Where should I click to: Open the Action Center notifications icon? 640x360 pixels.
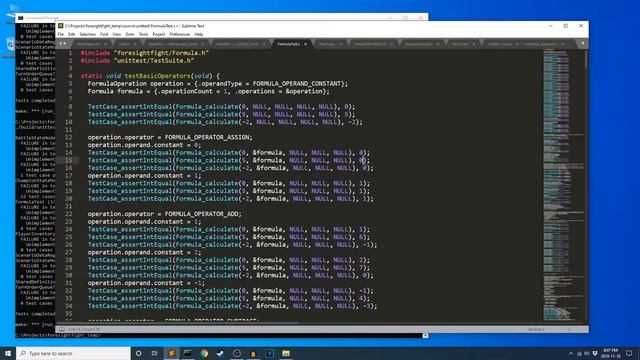tap(629, 353)
